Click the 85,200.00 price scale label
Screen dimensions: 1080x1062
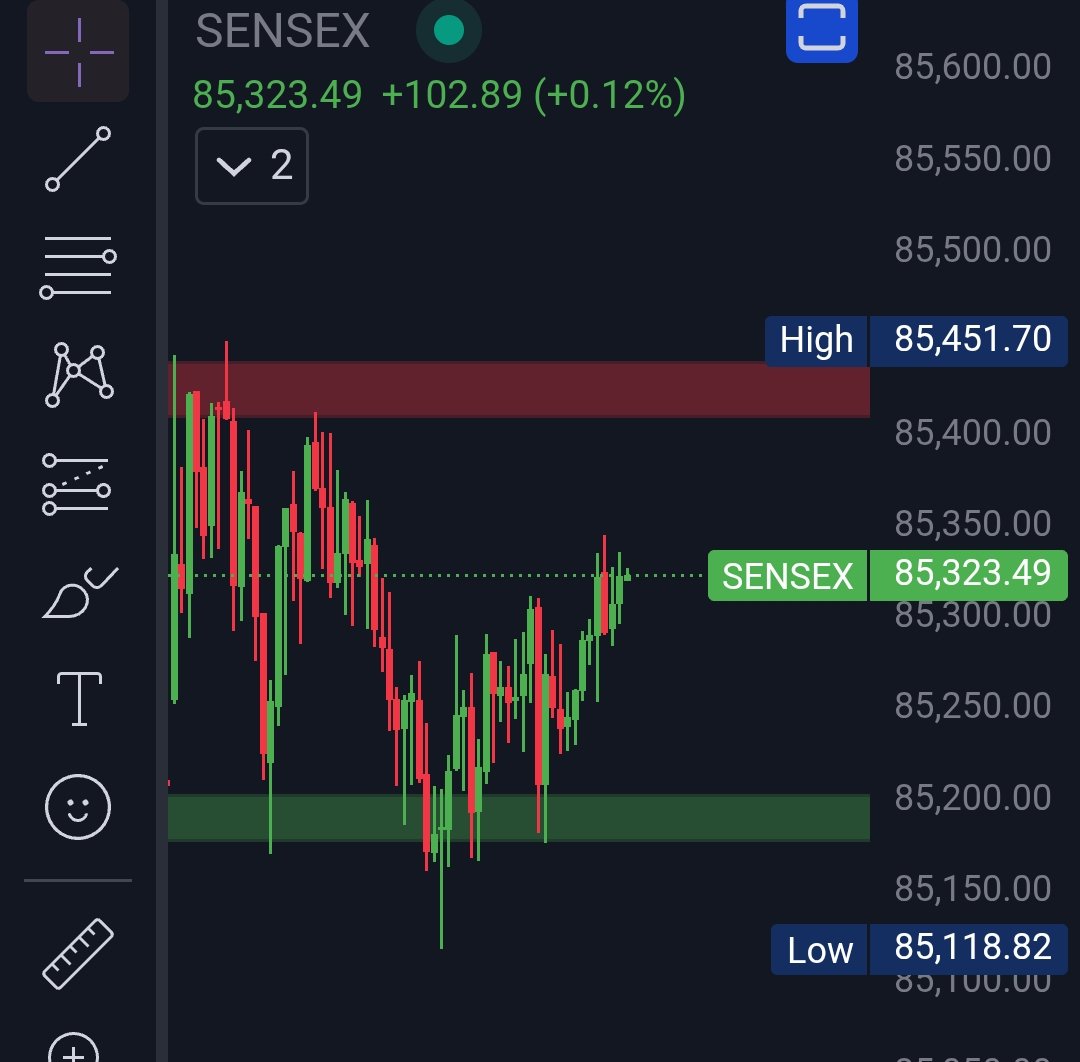point(973,798)
